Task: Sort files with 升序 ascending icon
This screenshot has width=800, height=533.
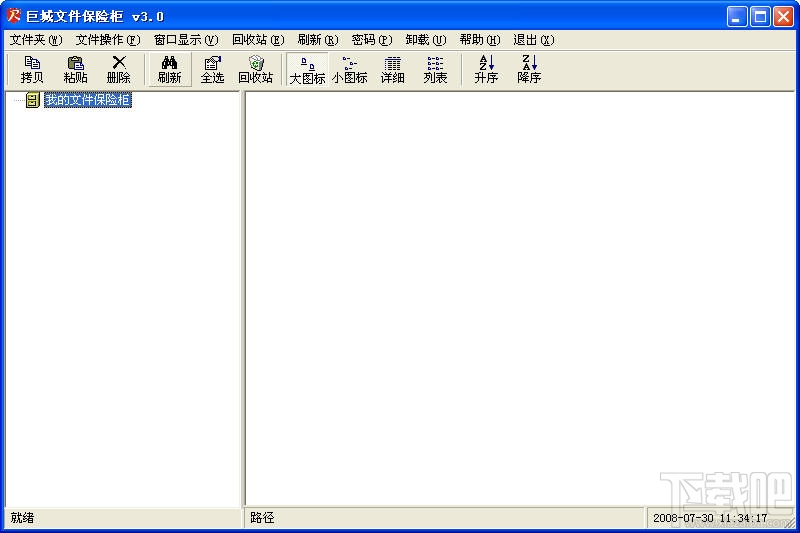Action: coord(486,69)
